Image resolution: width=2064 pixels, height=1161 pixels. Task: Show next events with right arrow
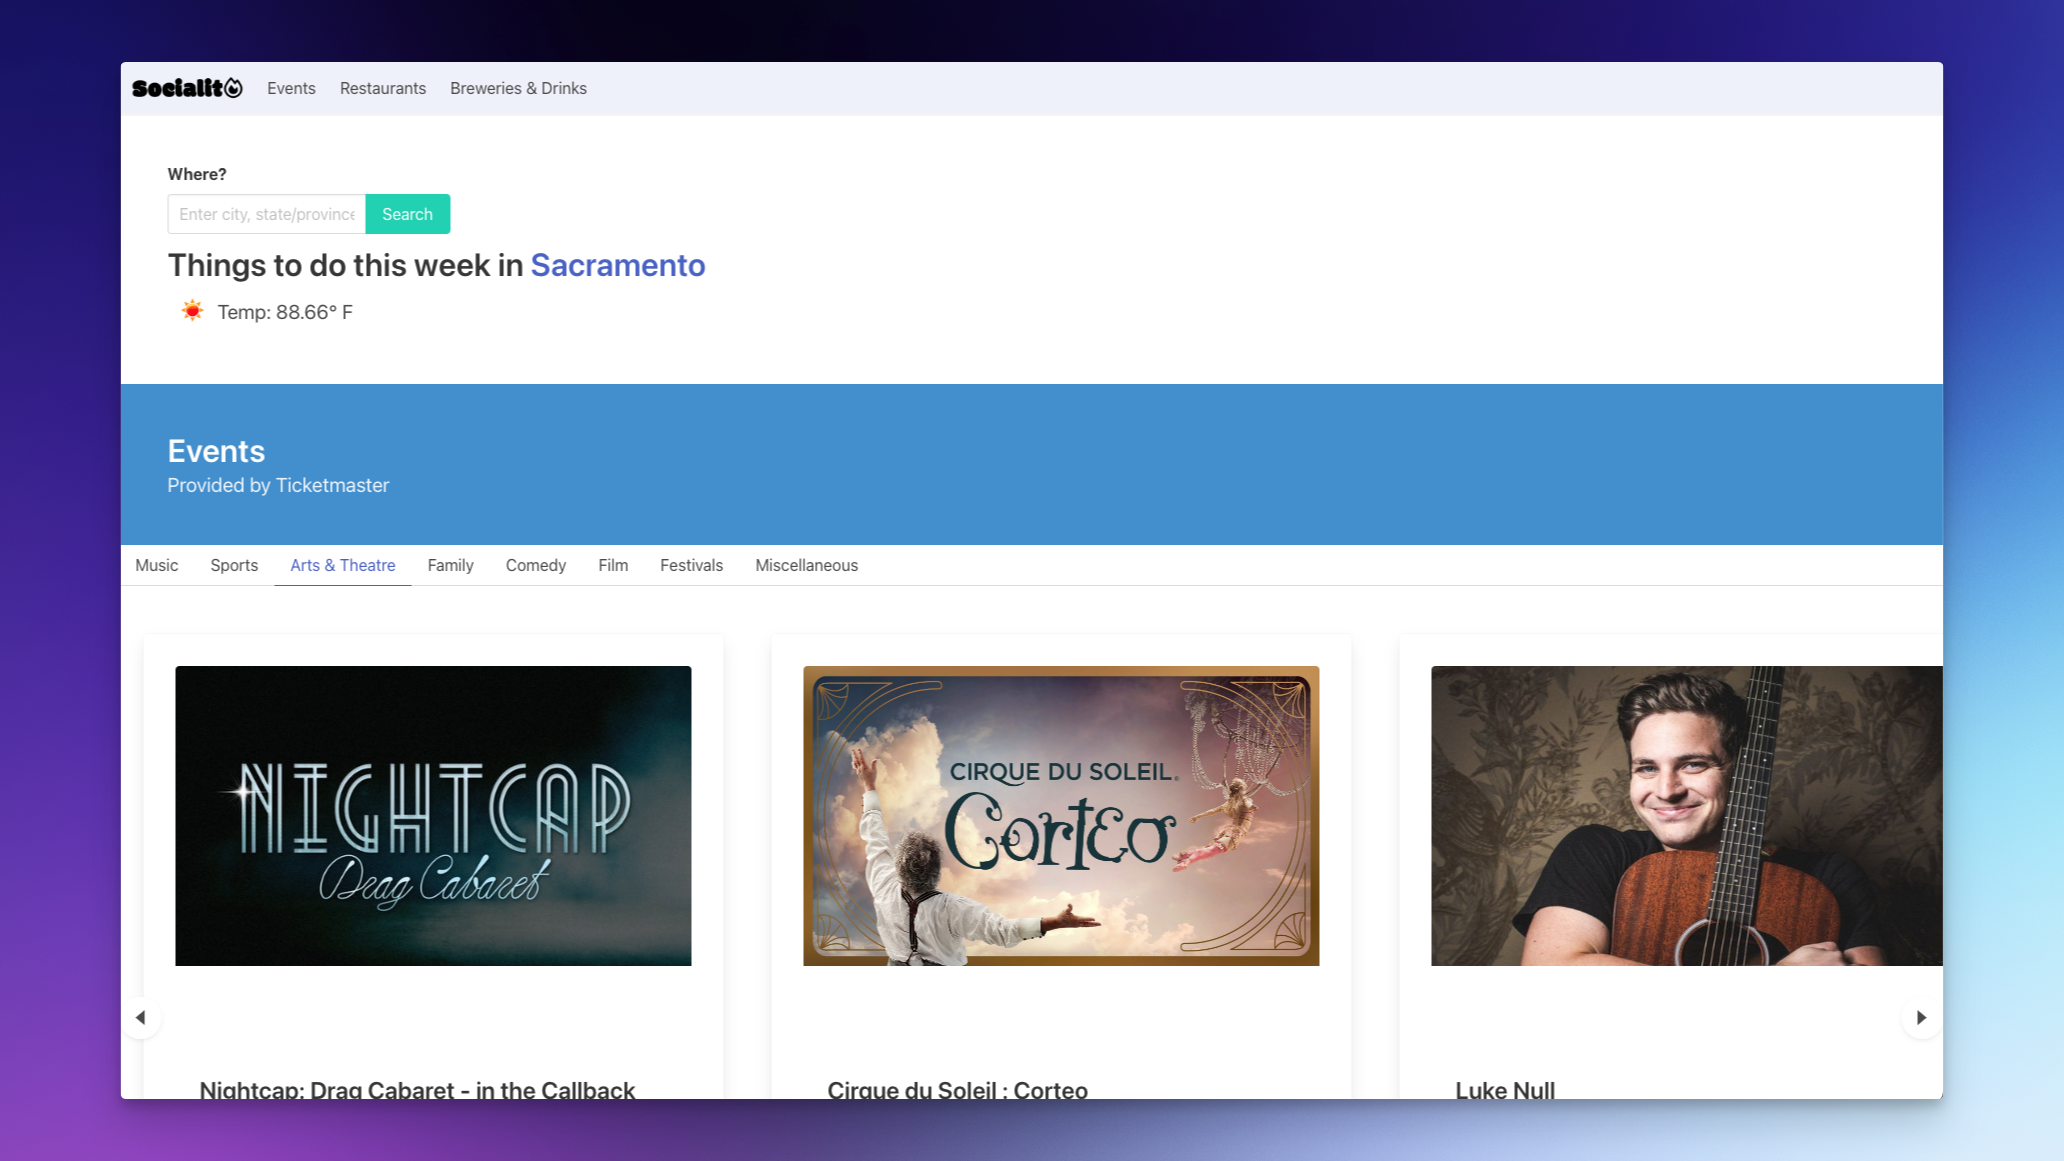pos(1921,1018)
